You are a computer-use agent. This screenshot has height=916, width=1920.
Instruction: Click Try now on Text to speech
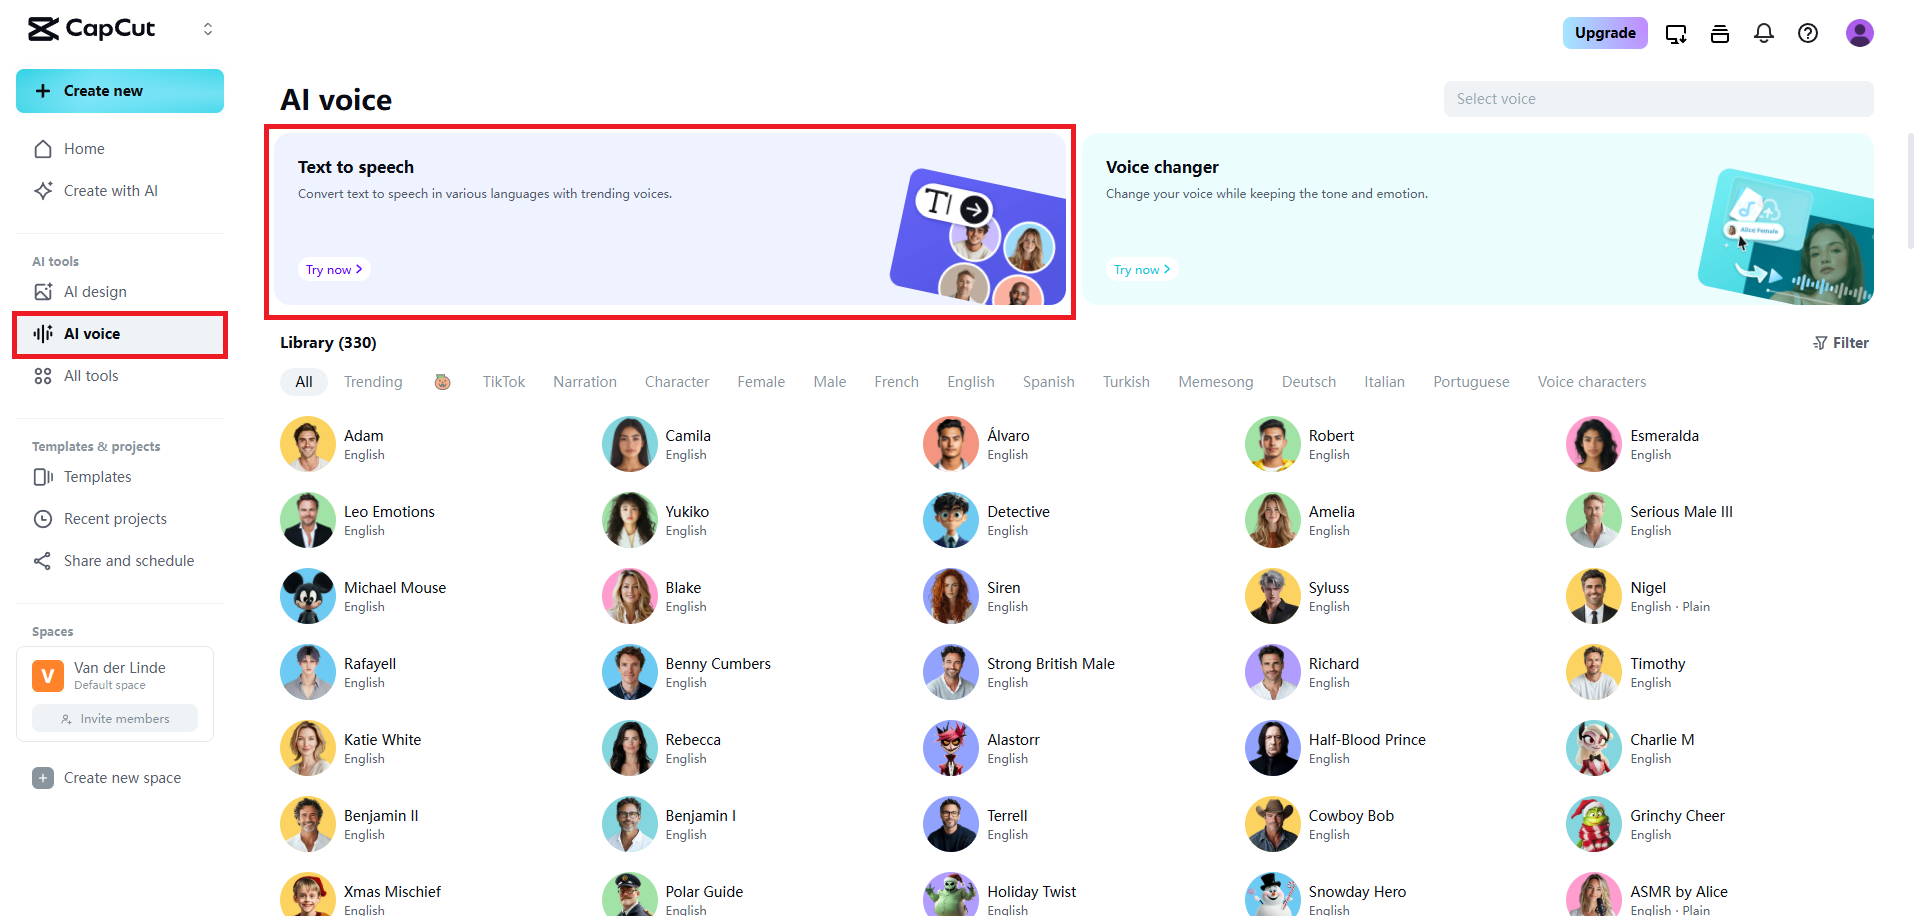click(x=334, y=270)
